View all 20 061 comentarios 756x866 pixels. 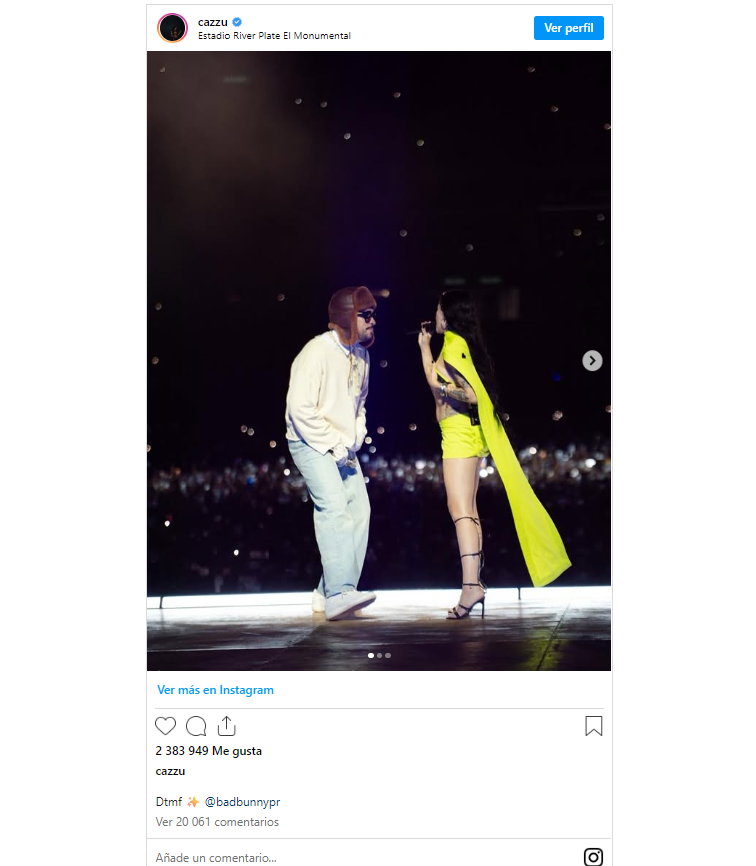[217, 822]
